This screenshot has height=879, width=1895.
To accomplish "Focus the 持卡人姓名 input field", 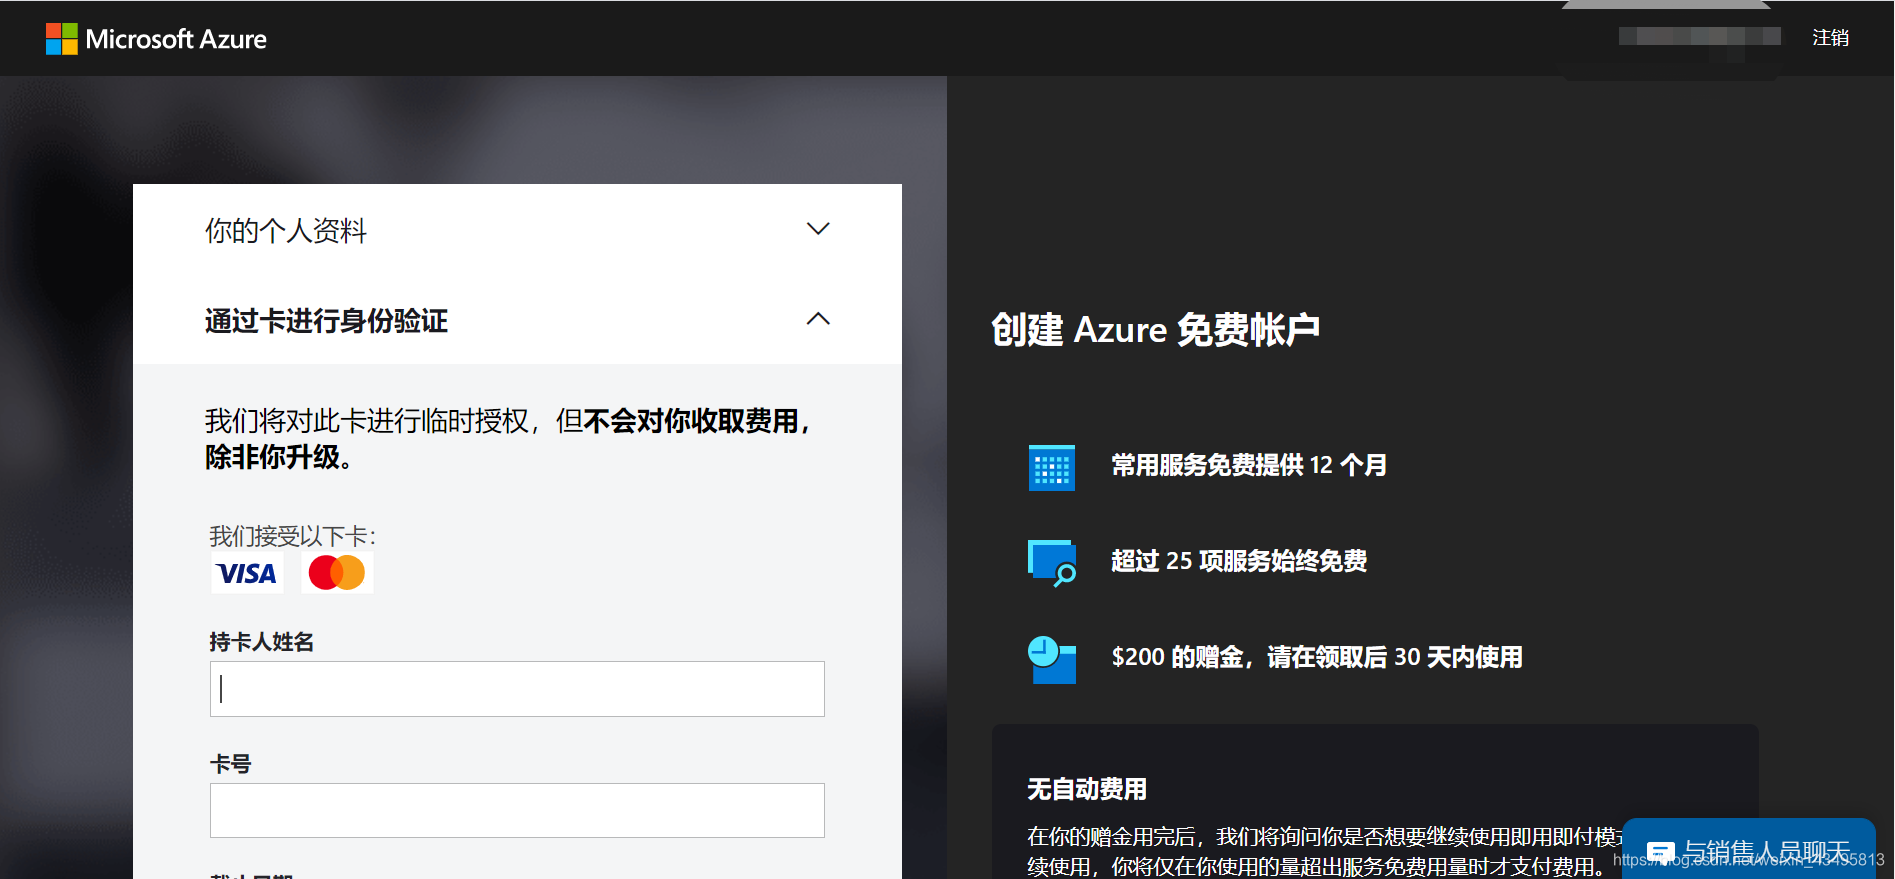I will coord(517,689).
